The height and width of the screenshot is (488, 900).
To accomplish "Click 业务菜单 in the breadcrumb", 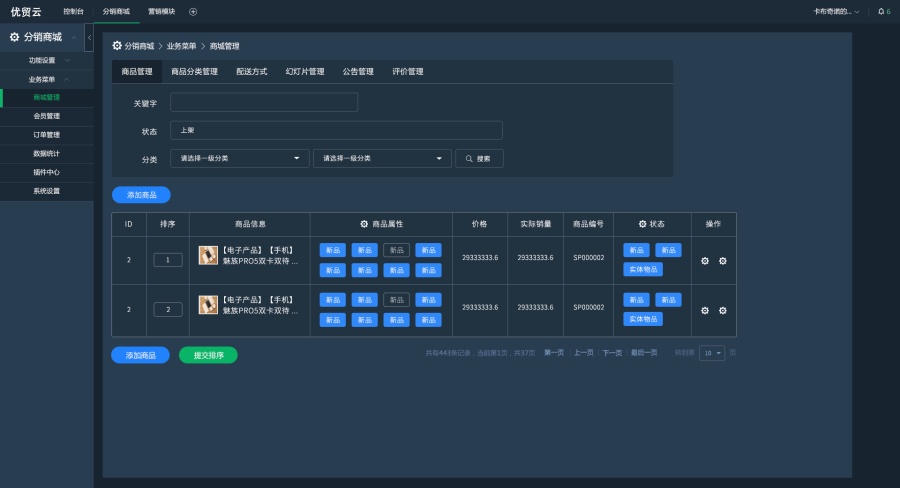I will [x=181, y=46].
